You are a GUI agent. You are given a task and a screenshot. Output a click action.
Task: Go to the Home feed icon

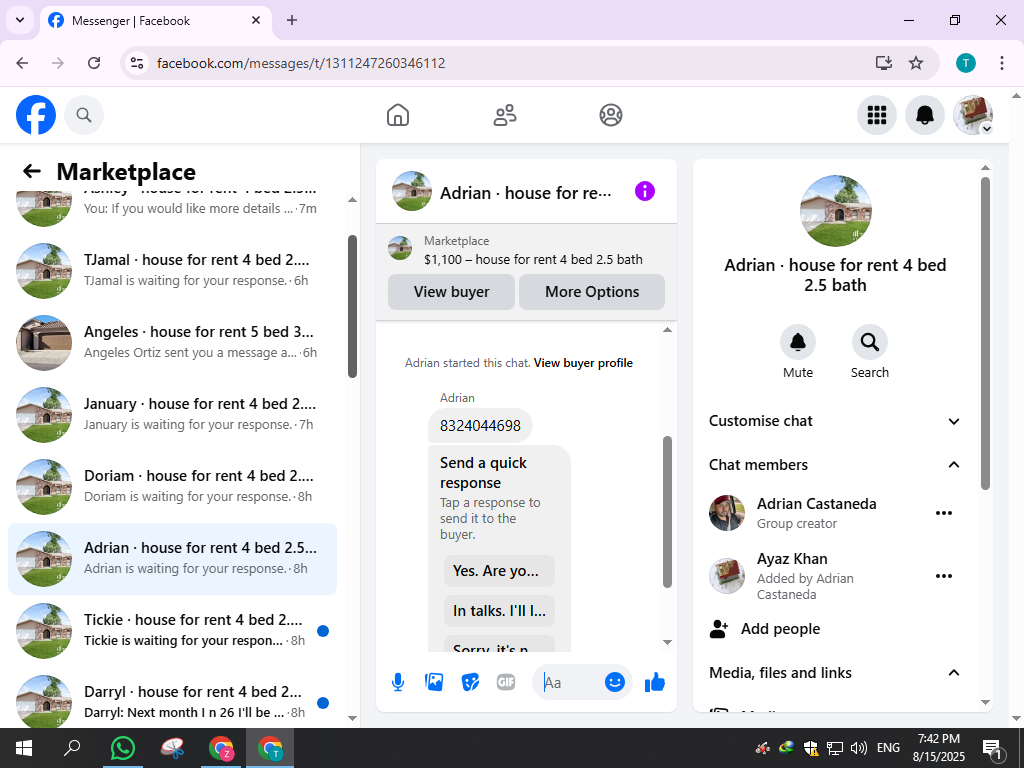point(398,115)
